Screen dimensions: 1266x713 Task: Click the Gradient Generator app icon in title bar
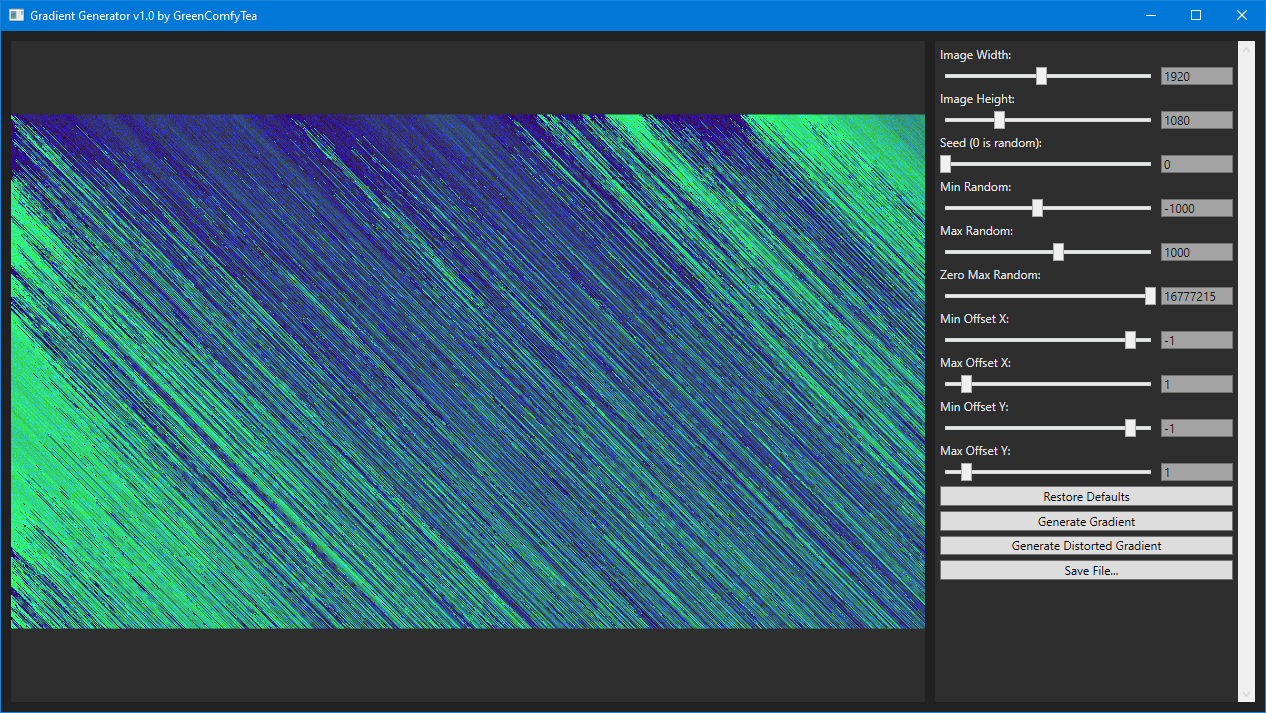pos(16,15)
